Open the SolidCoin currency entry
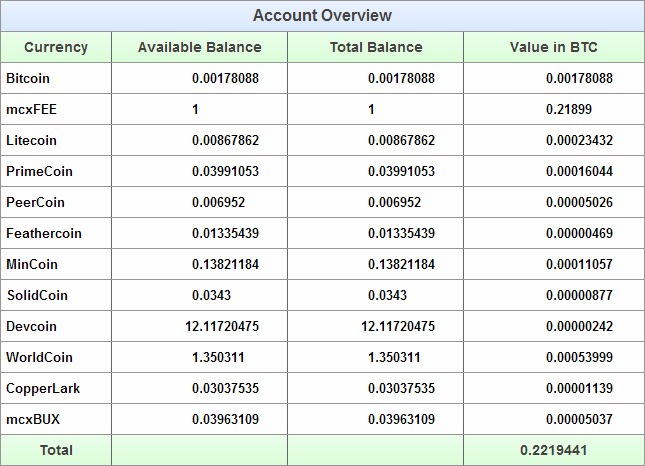645x466 pixels. pyautogui.click(x=37, y=295)
